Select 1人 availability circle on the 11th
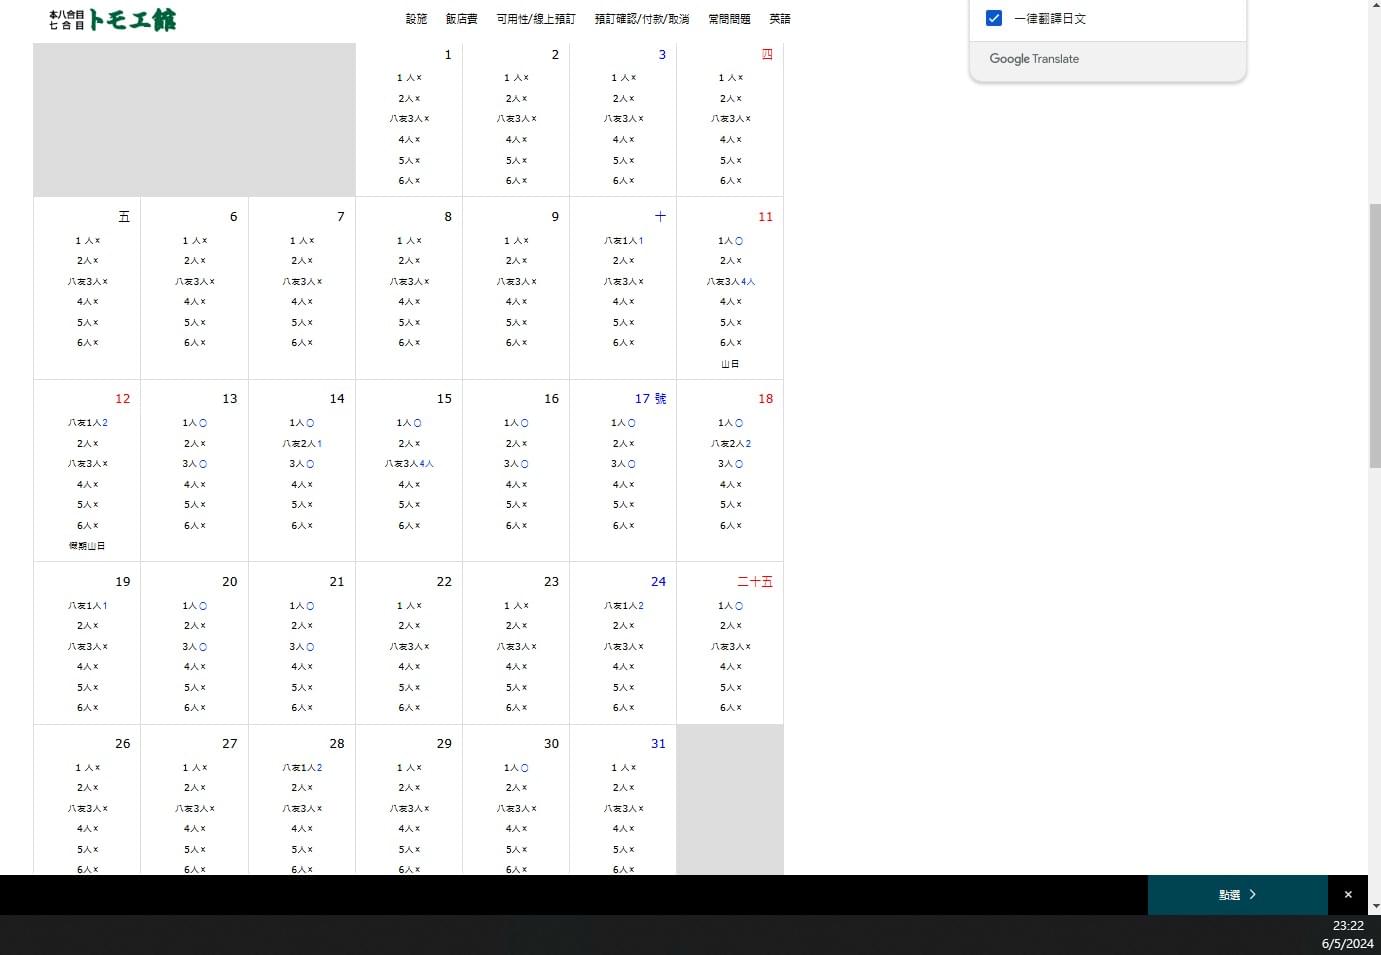 [739, 241]
